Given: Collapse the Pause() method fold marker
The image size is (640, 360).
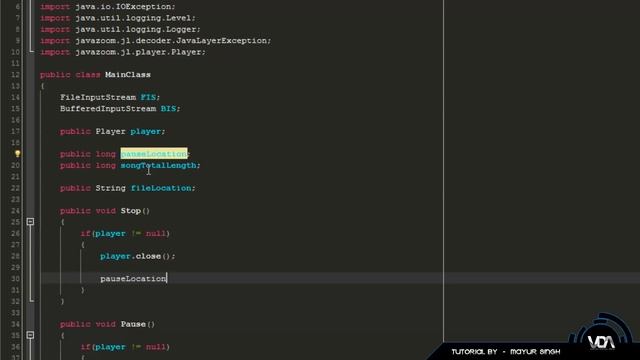Looking at the screenshot, I should 30,335.
